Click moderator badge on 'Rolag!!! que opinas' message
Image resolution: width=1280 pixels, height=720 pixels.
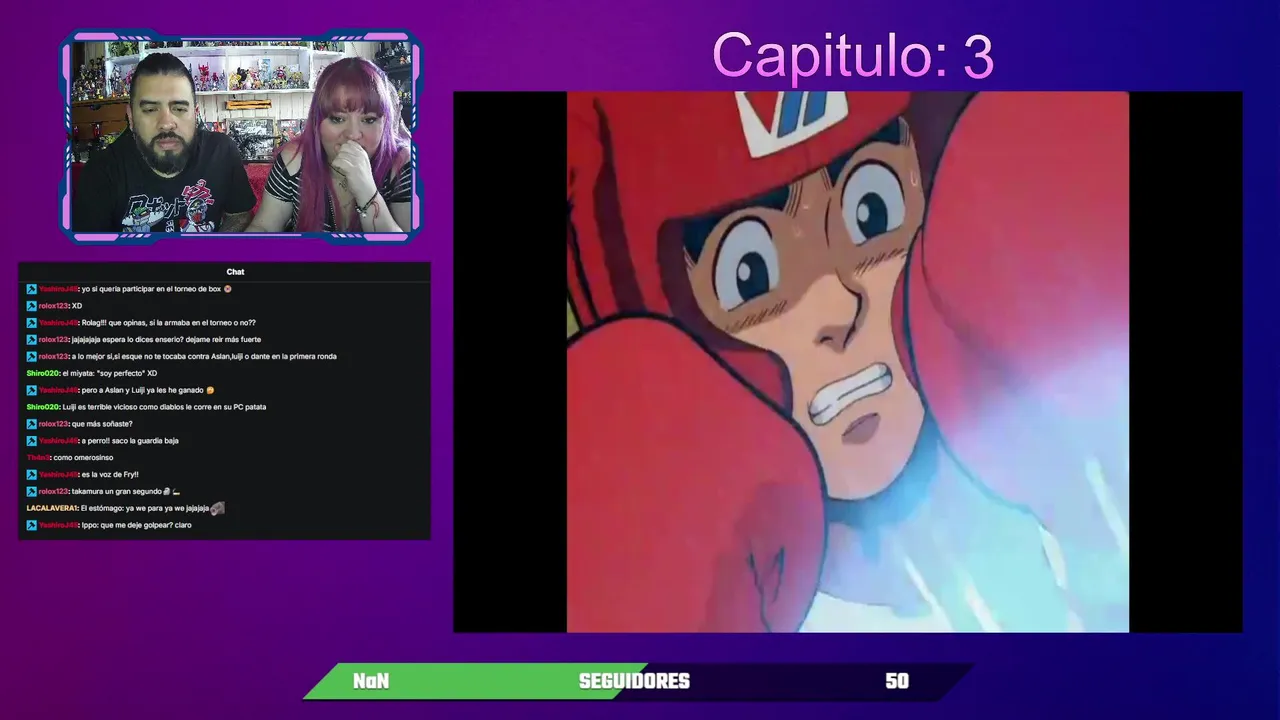click(x=31, y=323)
